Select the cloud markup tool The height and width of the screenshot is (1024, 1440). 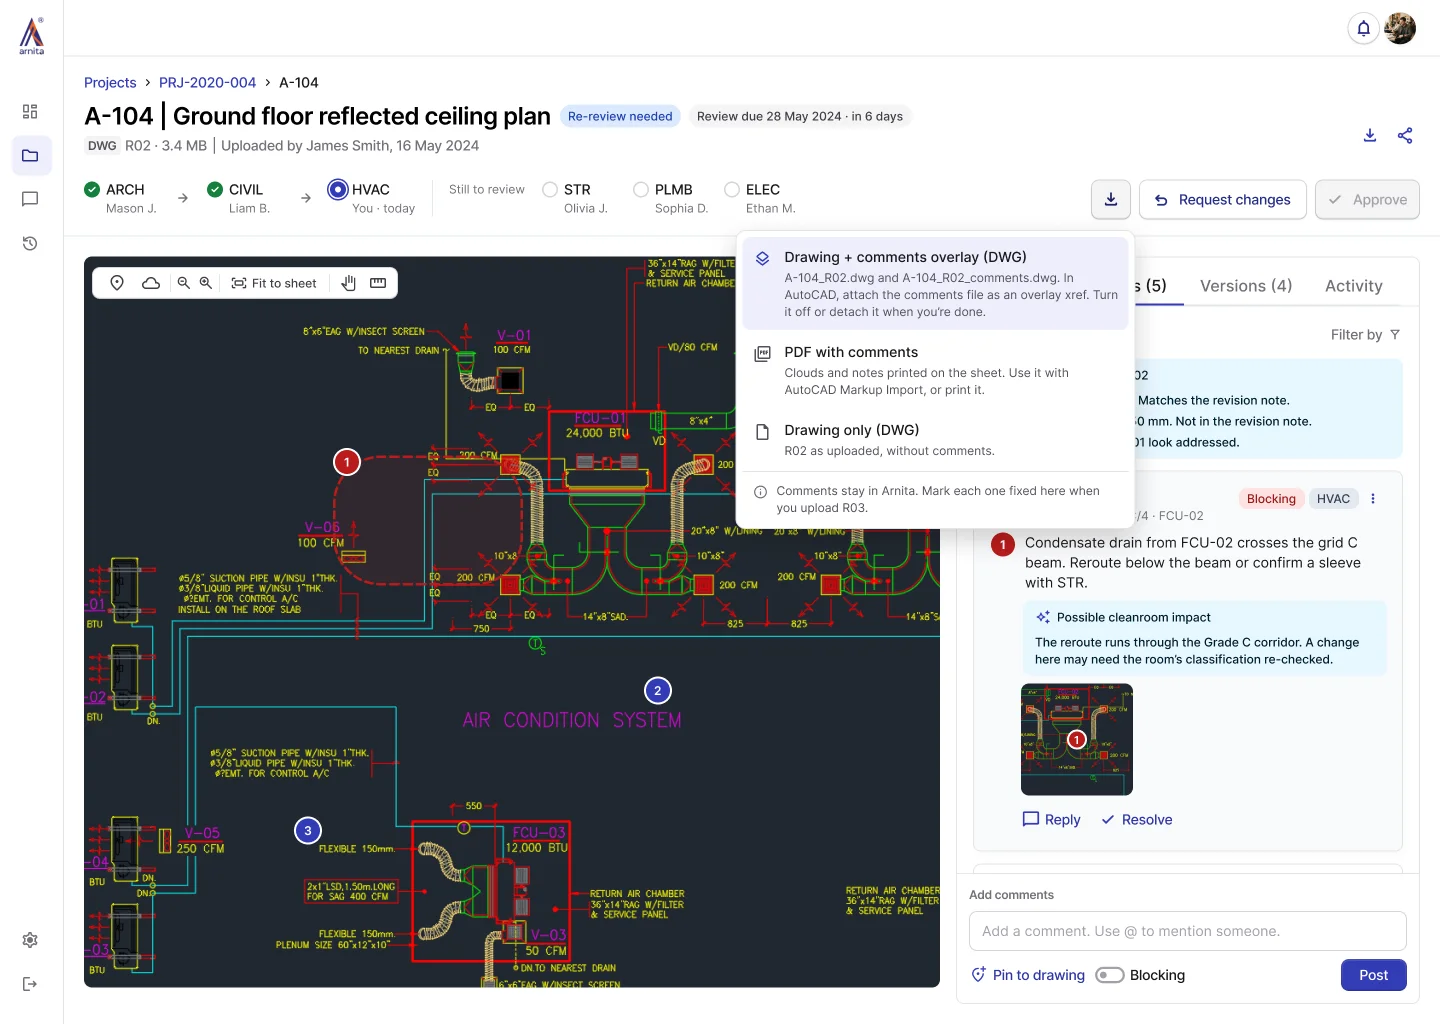point(151,283)
